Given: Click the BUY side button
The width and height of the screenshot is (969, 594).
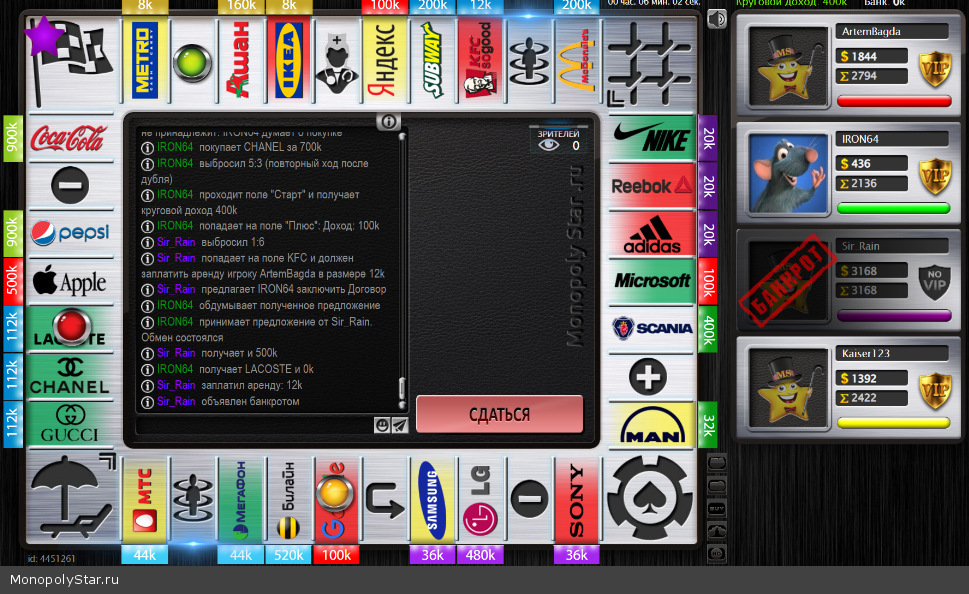Looking at the screenshot, I should (717, 509).
